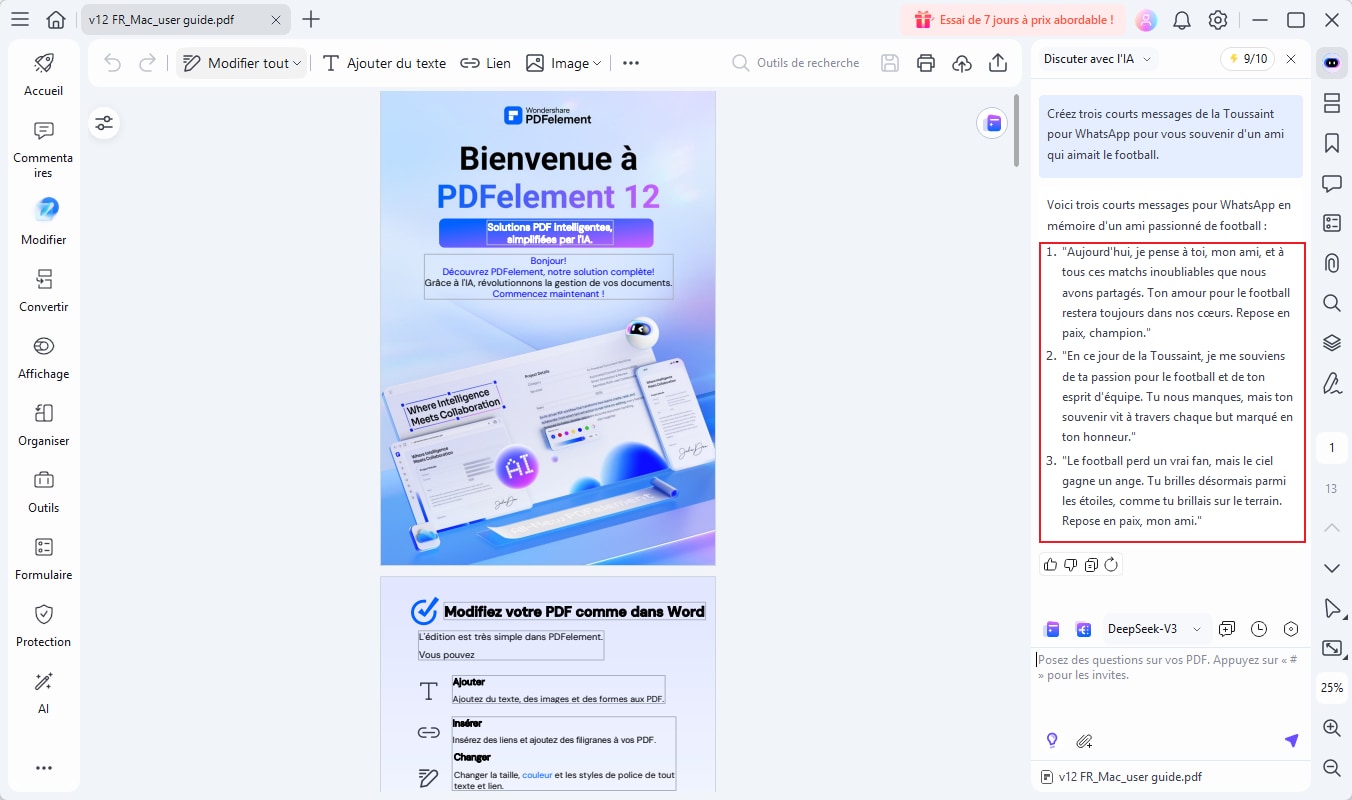This screenshot has height=800, width=1352.
Task: Open a new tab with plus button
Action: click(311, 19)
